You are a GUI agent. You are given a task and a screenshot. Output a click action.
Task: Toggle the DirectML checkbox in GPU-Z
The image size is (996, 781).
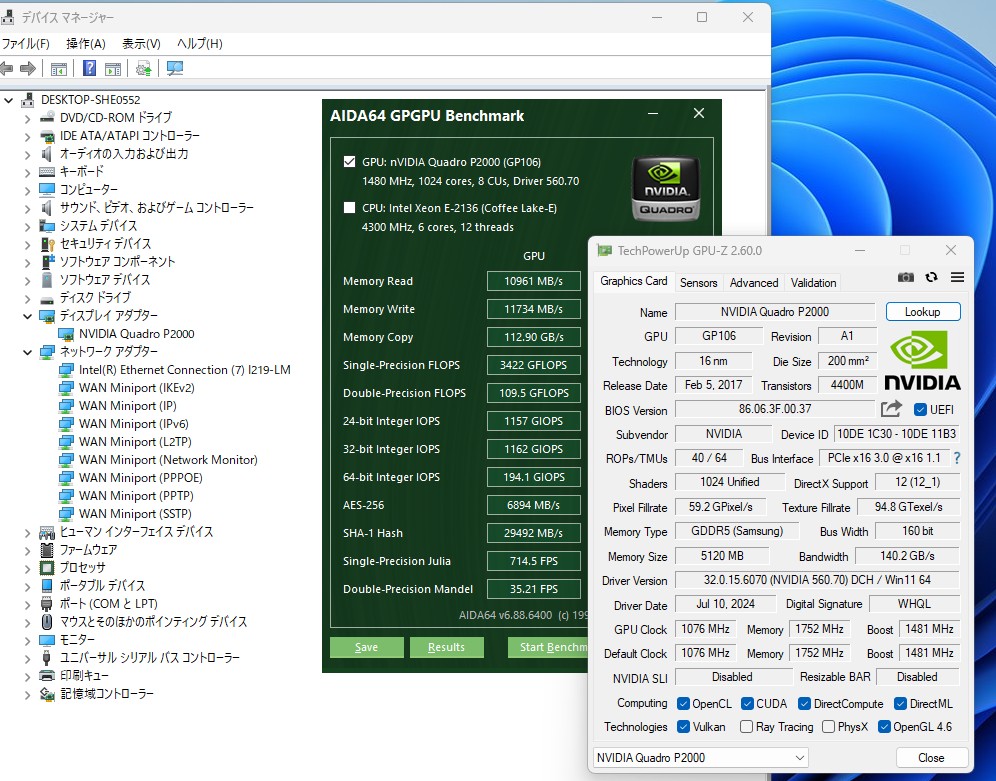click(x=900, y=704)
